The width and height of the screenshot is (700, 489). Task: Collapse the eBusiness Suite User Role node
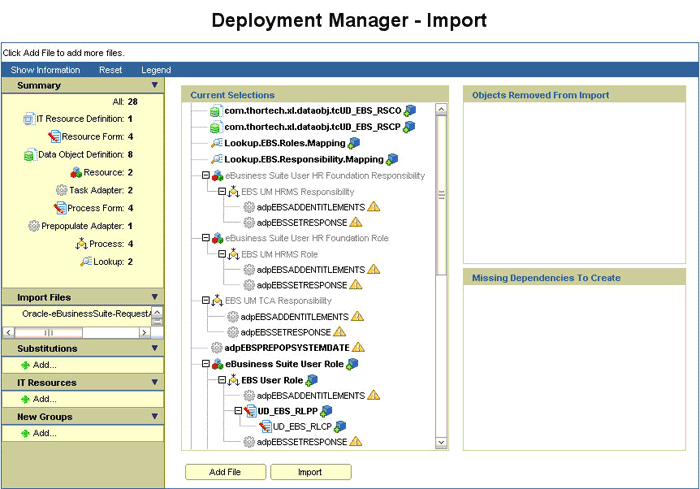[x=205, y=364]
